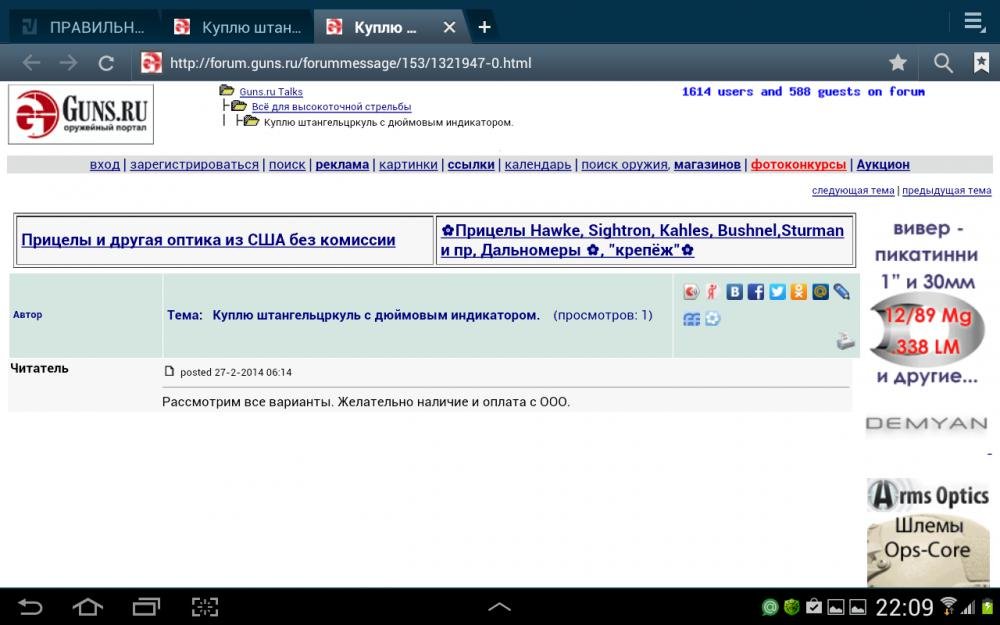Open the printer-friendly version of the topic
1000x625 pixels.
[846, 340]
